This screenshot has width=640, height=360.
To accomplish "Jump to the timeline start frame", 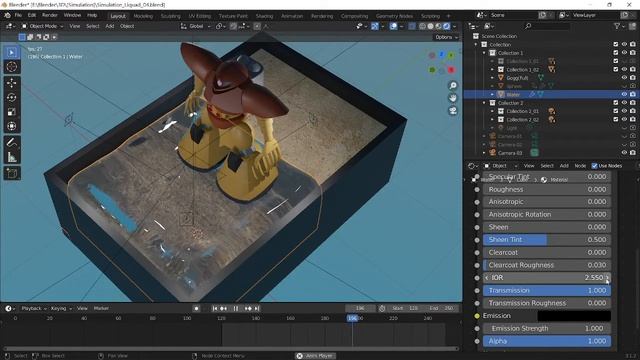I will pos(215,309).
